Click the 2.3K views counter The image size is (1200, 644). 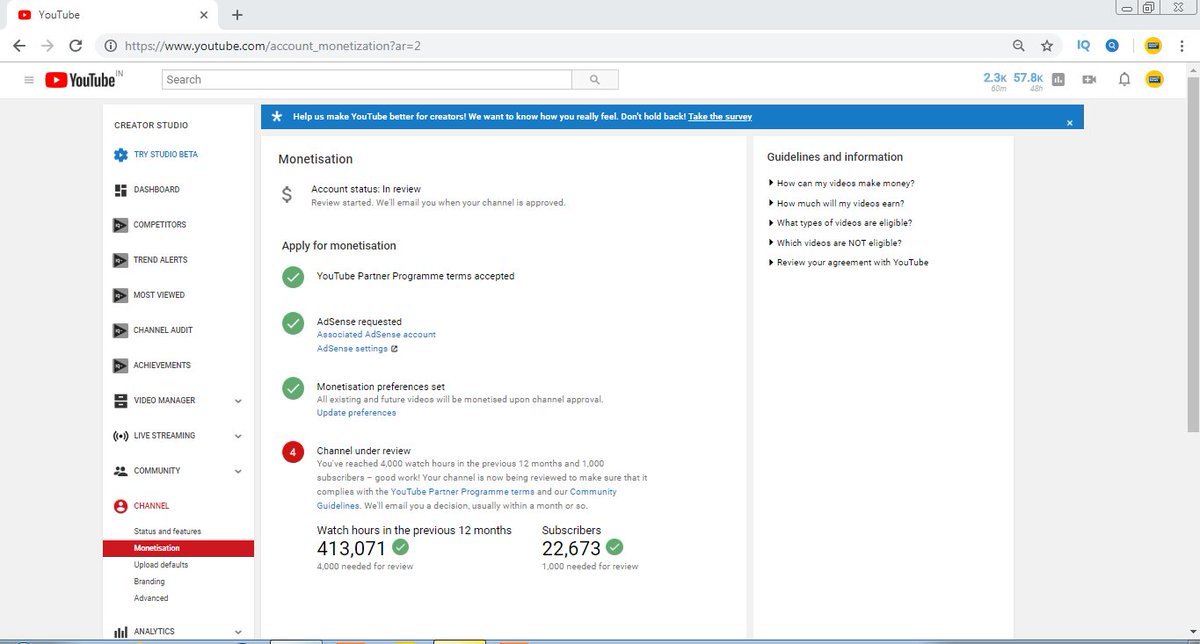coord(995,81)
